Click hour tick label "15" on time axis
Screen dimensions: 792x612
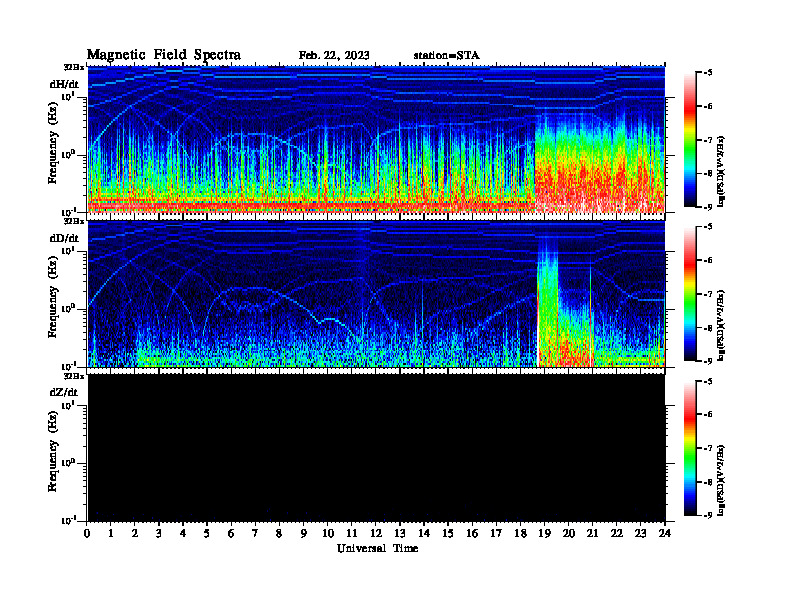coord(448,533)
